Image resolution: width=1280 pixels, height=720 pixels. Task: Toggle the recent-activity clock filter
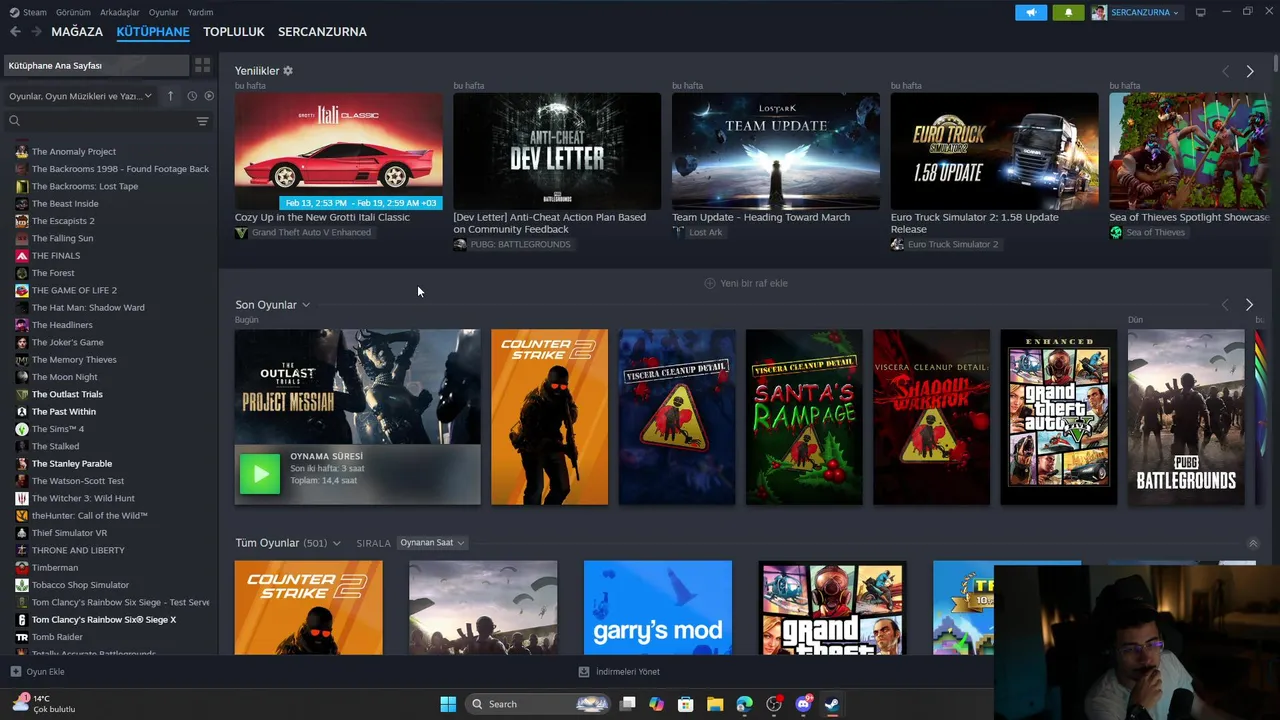(192, 96)
